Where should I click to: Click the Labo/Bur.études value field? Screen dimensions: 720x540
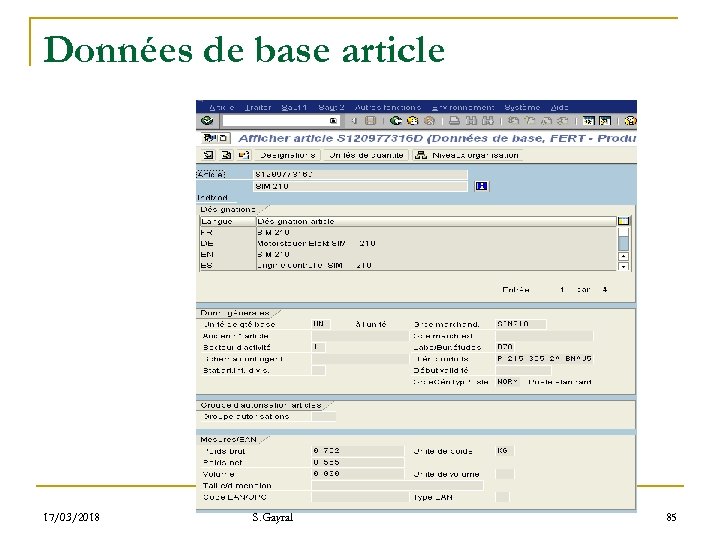(x=505, y=347)
